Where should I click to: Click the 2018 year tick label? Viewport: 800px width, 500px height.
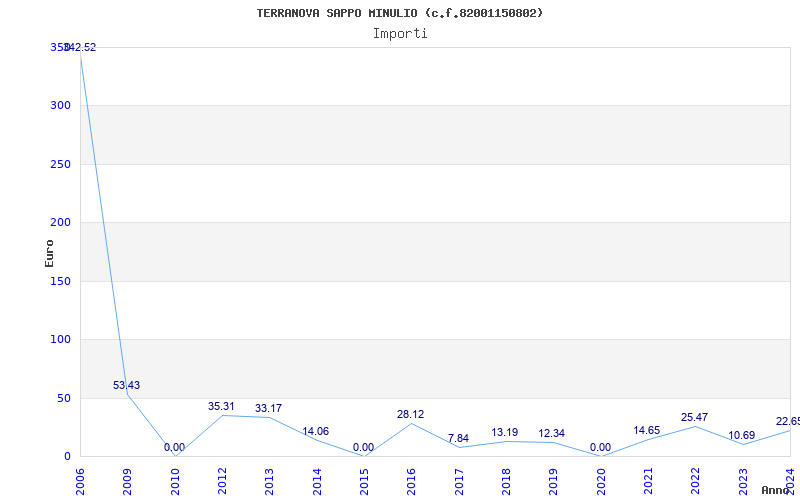(x=506, y=482)
